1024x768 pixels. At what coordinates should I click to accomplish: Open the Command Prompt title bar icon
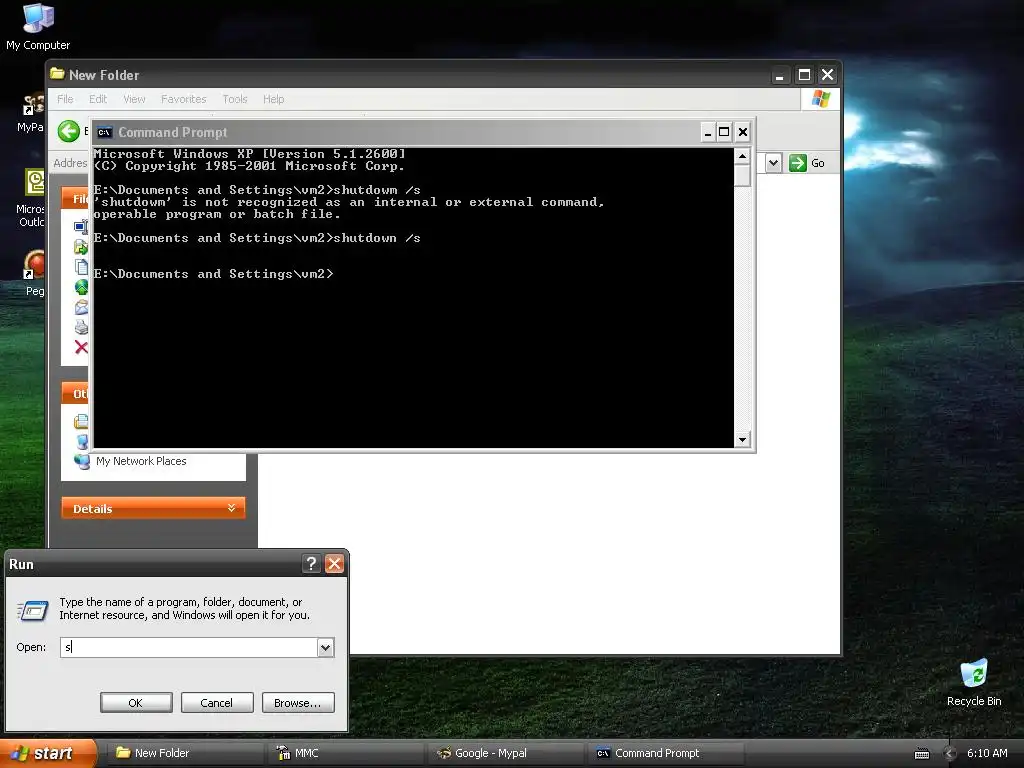[x=104, y=133]
